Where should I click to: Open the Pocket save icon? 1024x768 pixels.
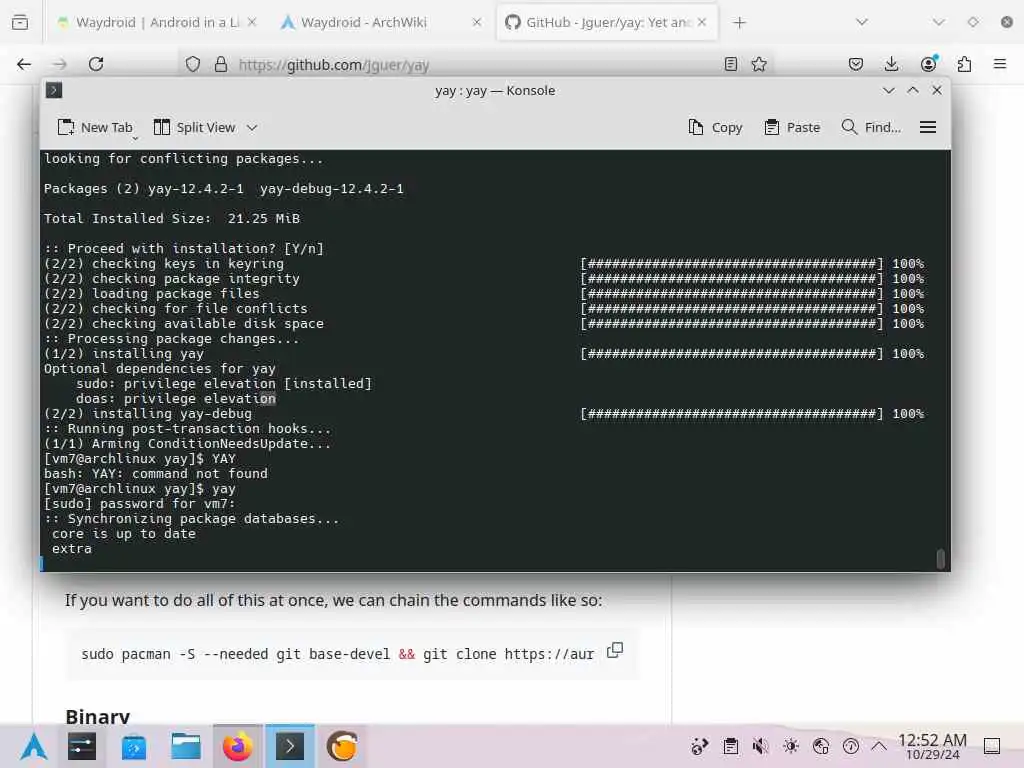coord(856,64)
